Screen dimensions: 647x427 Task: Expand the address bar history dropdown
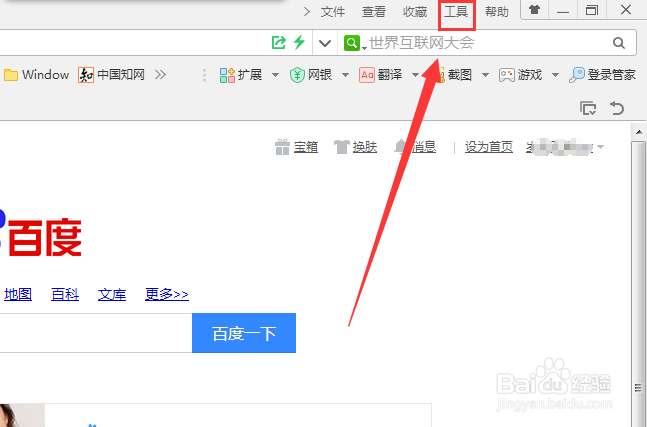tap(325, 43)
